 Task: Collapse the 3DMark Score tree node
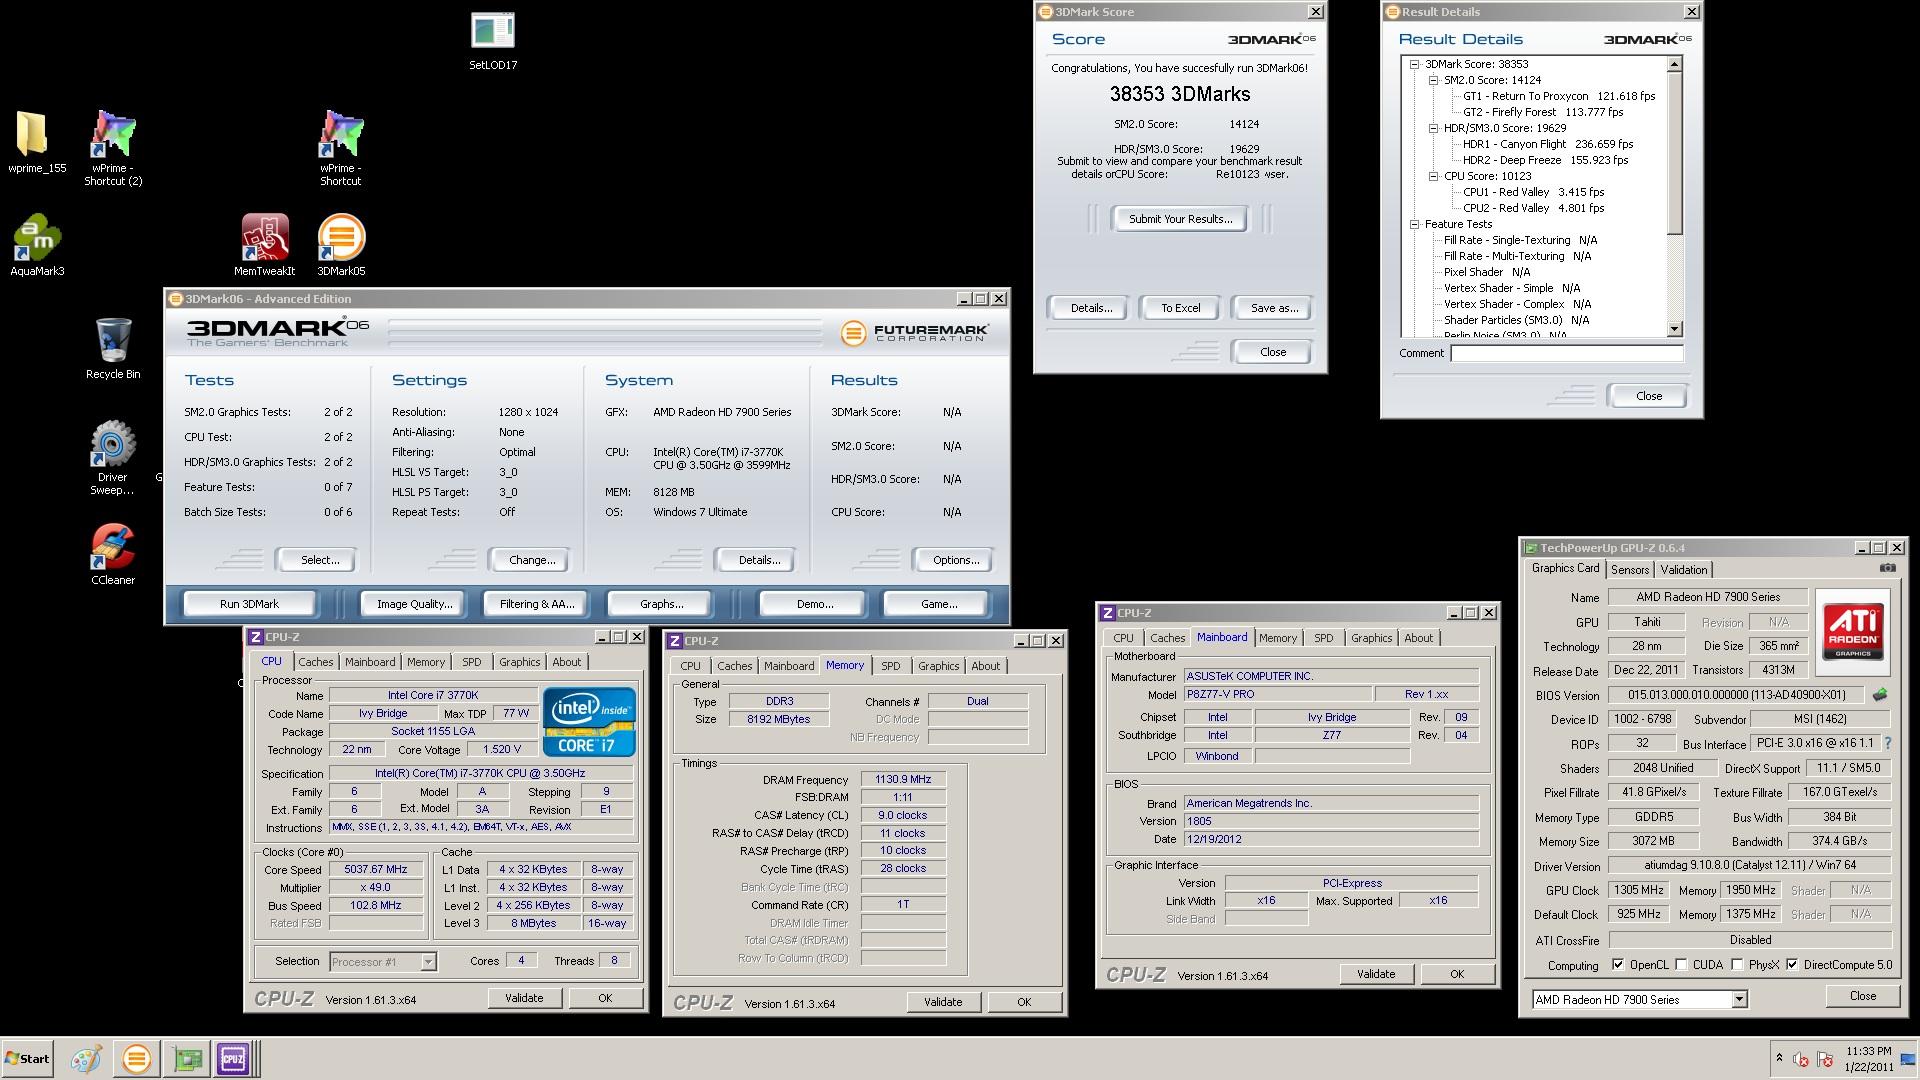click(x=1415, y=64)
